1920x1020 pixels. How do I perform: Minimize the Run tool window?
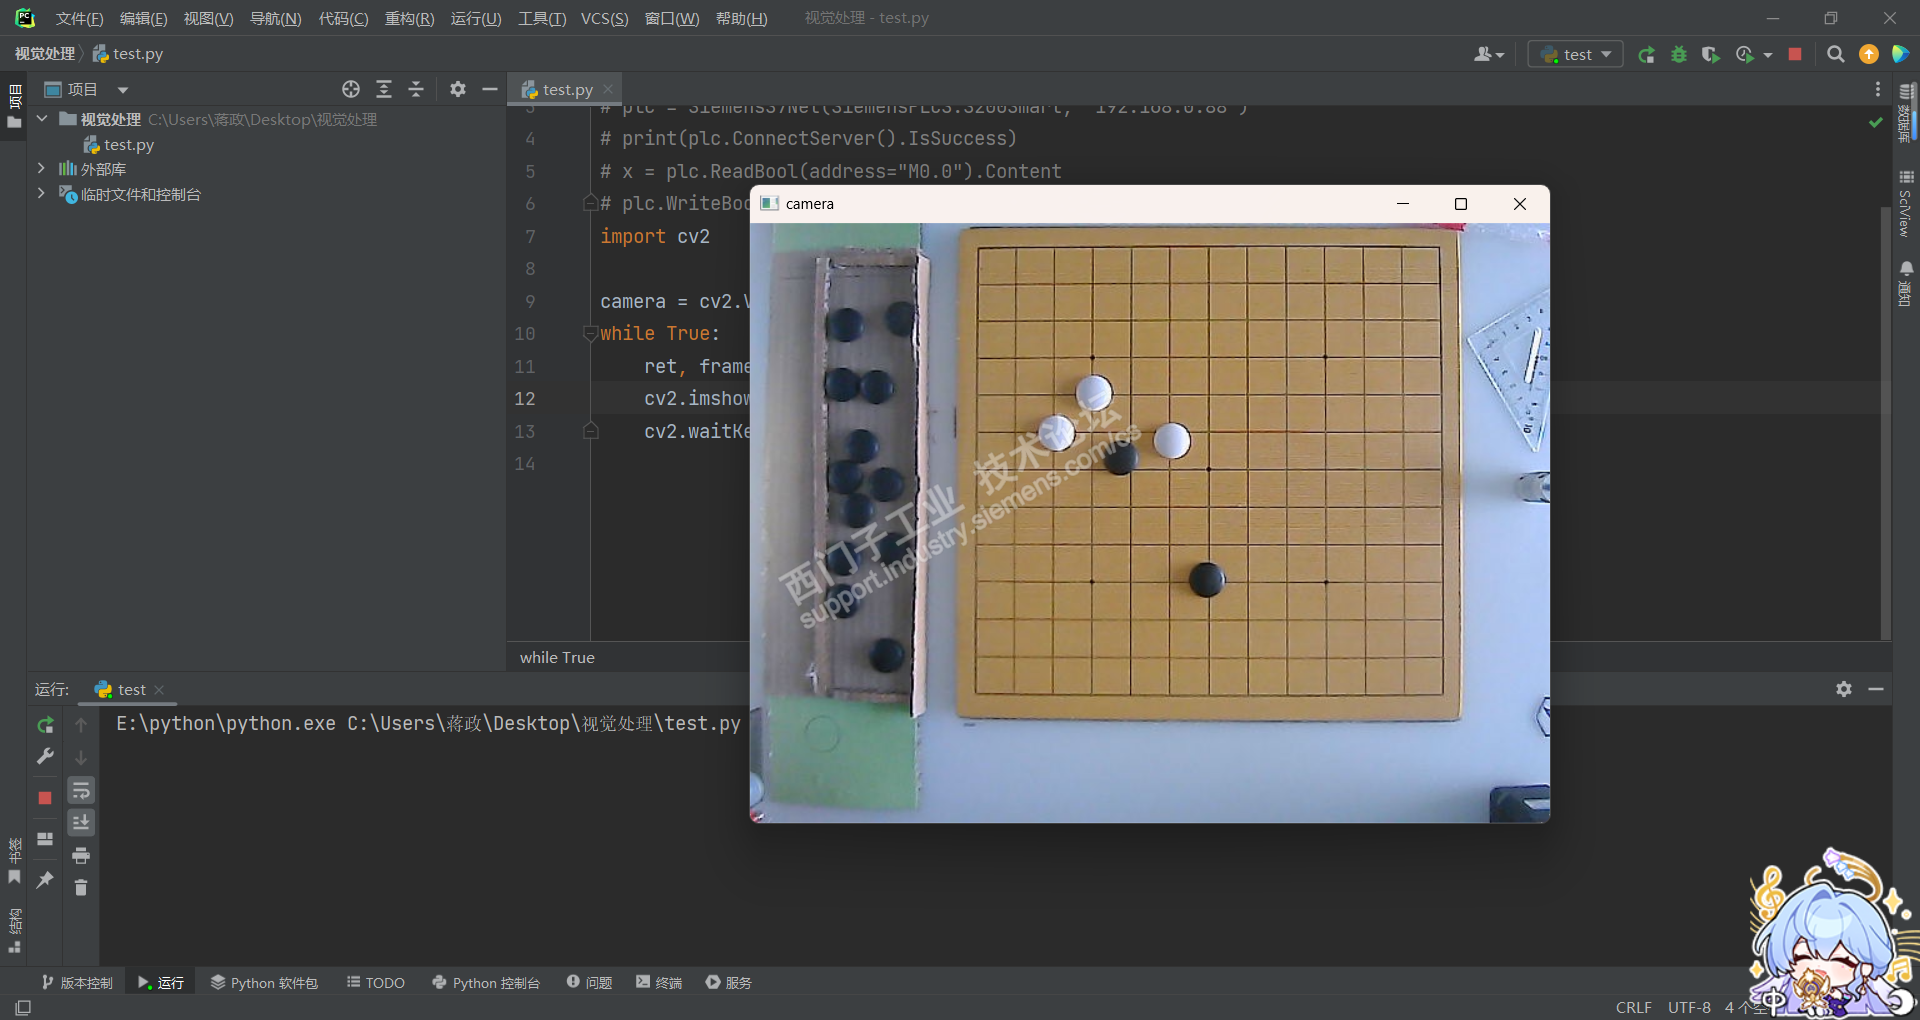click(x=1876, y=689)
